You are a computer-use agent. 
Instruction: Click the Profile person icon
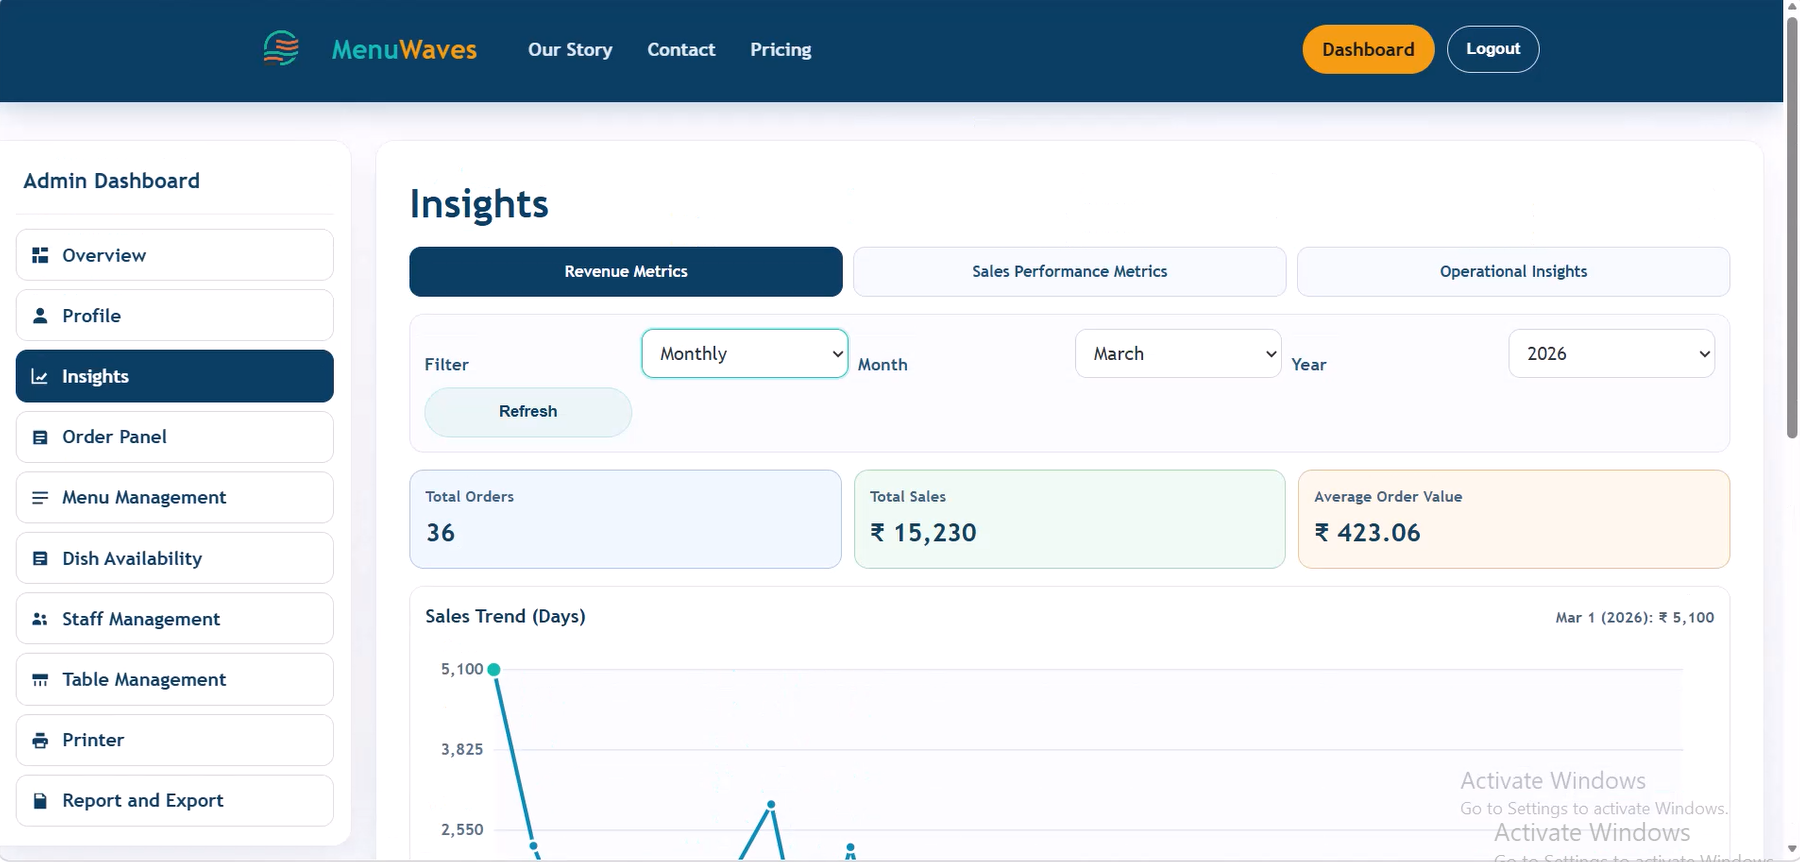tap(40, 316)
